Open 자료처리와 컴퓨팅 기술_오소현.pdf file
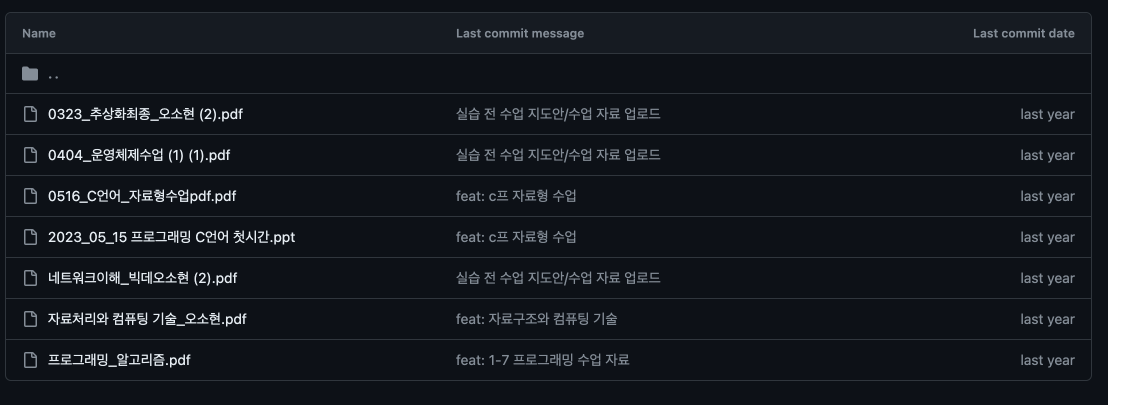1125x405 pixels. coord(147,319)
